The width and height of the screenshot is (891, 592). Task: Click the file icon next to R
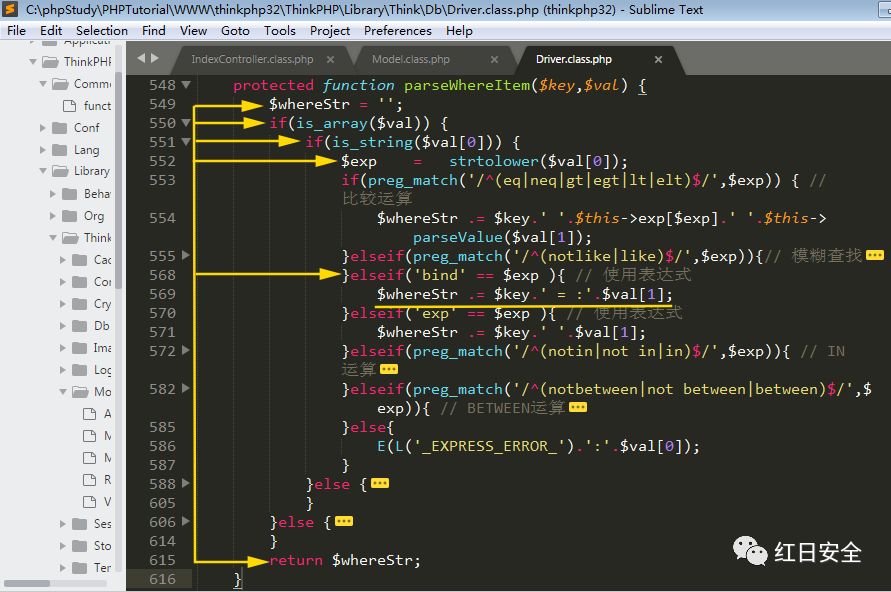[90, 480]
